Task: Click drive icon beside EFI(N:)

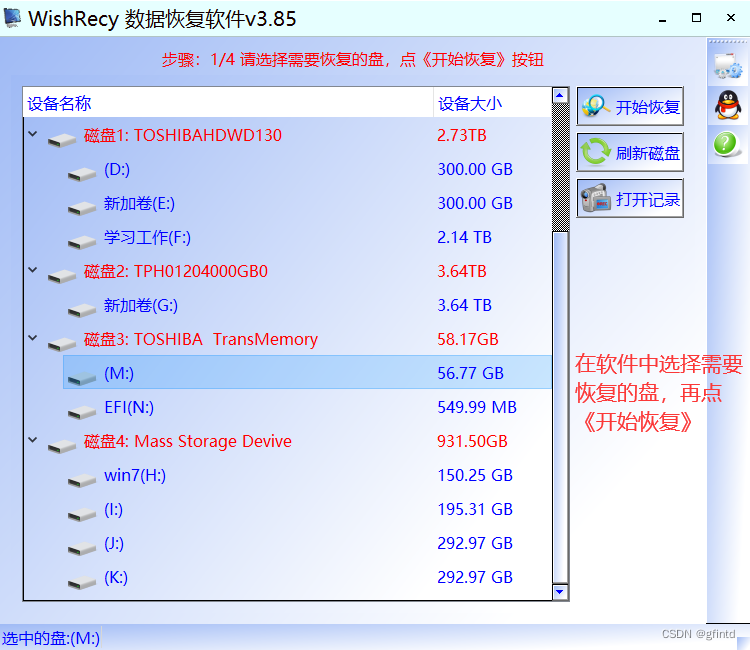Action: point(82,412)
